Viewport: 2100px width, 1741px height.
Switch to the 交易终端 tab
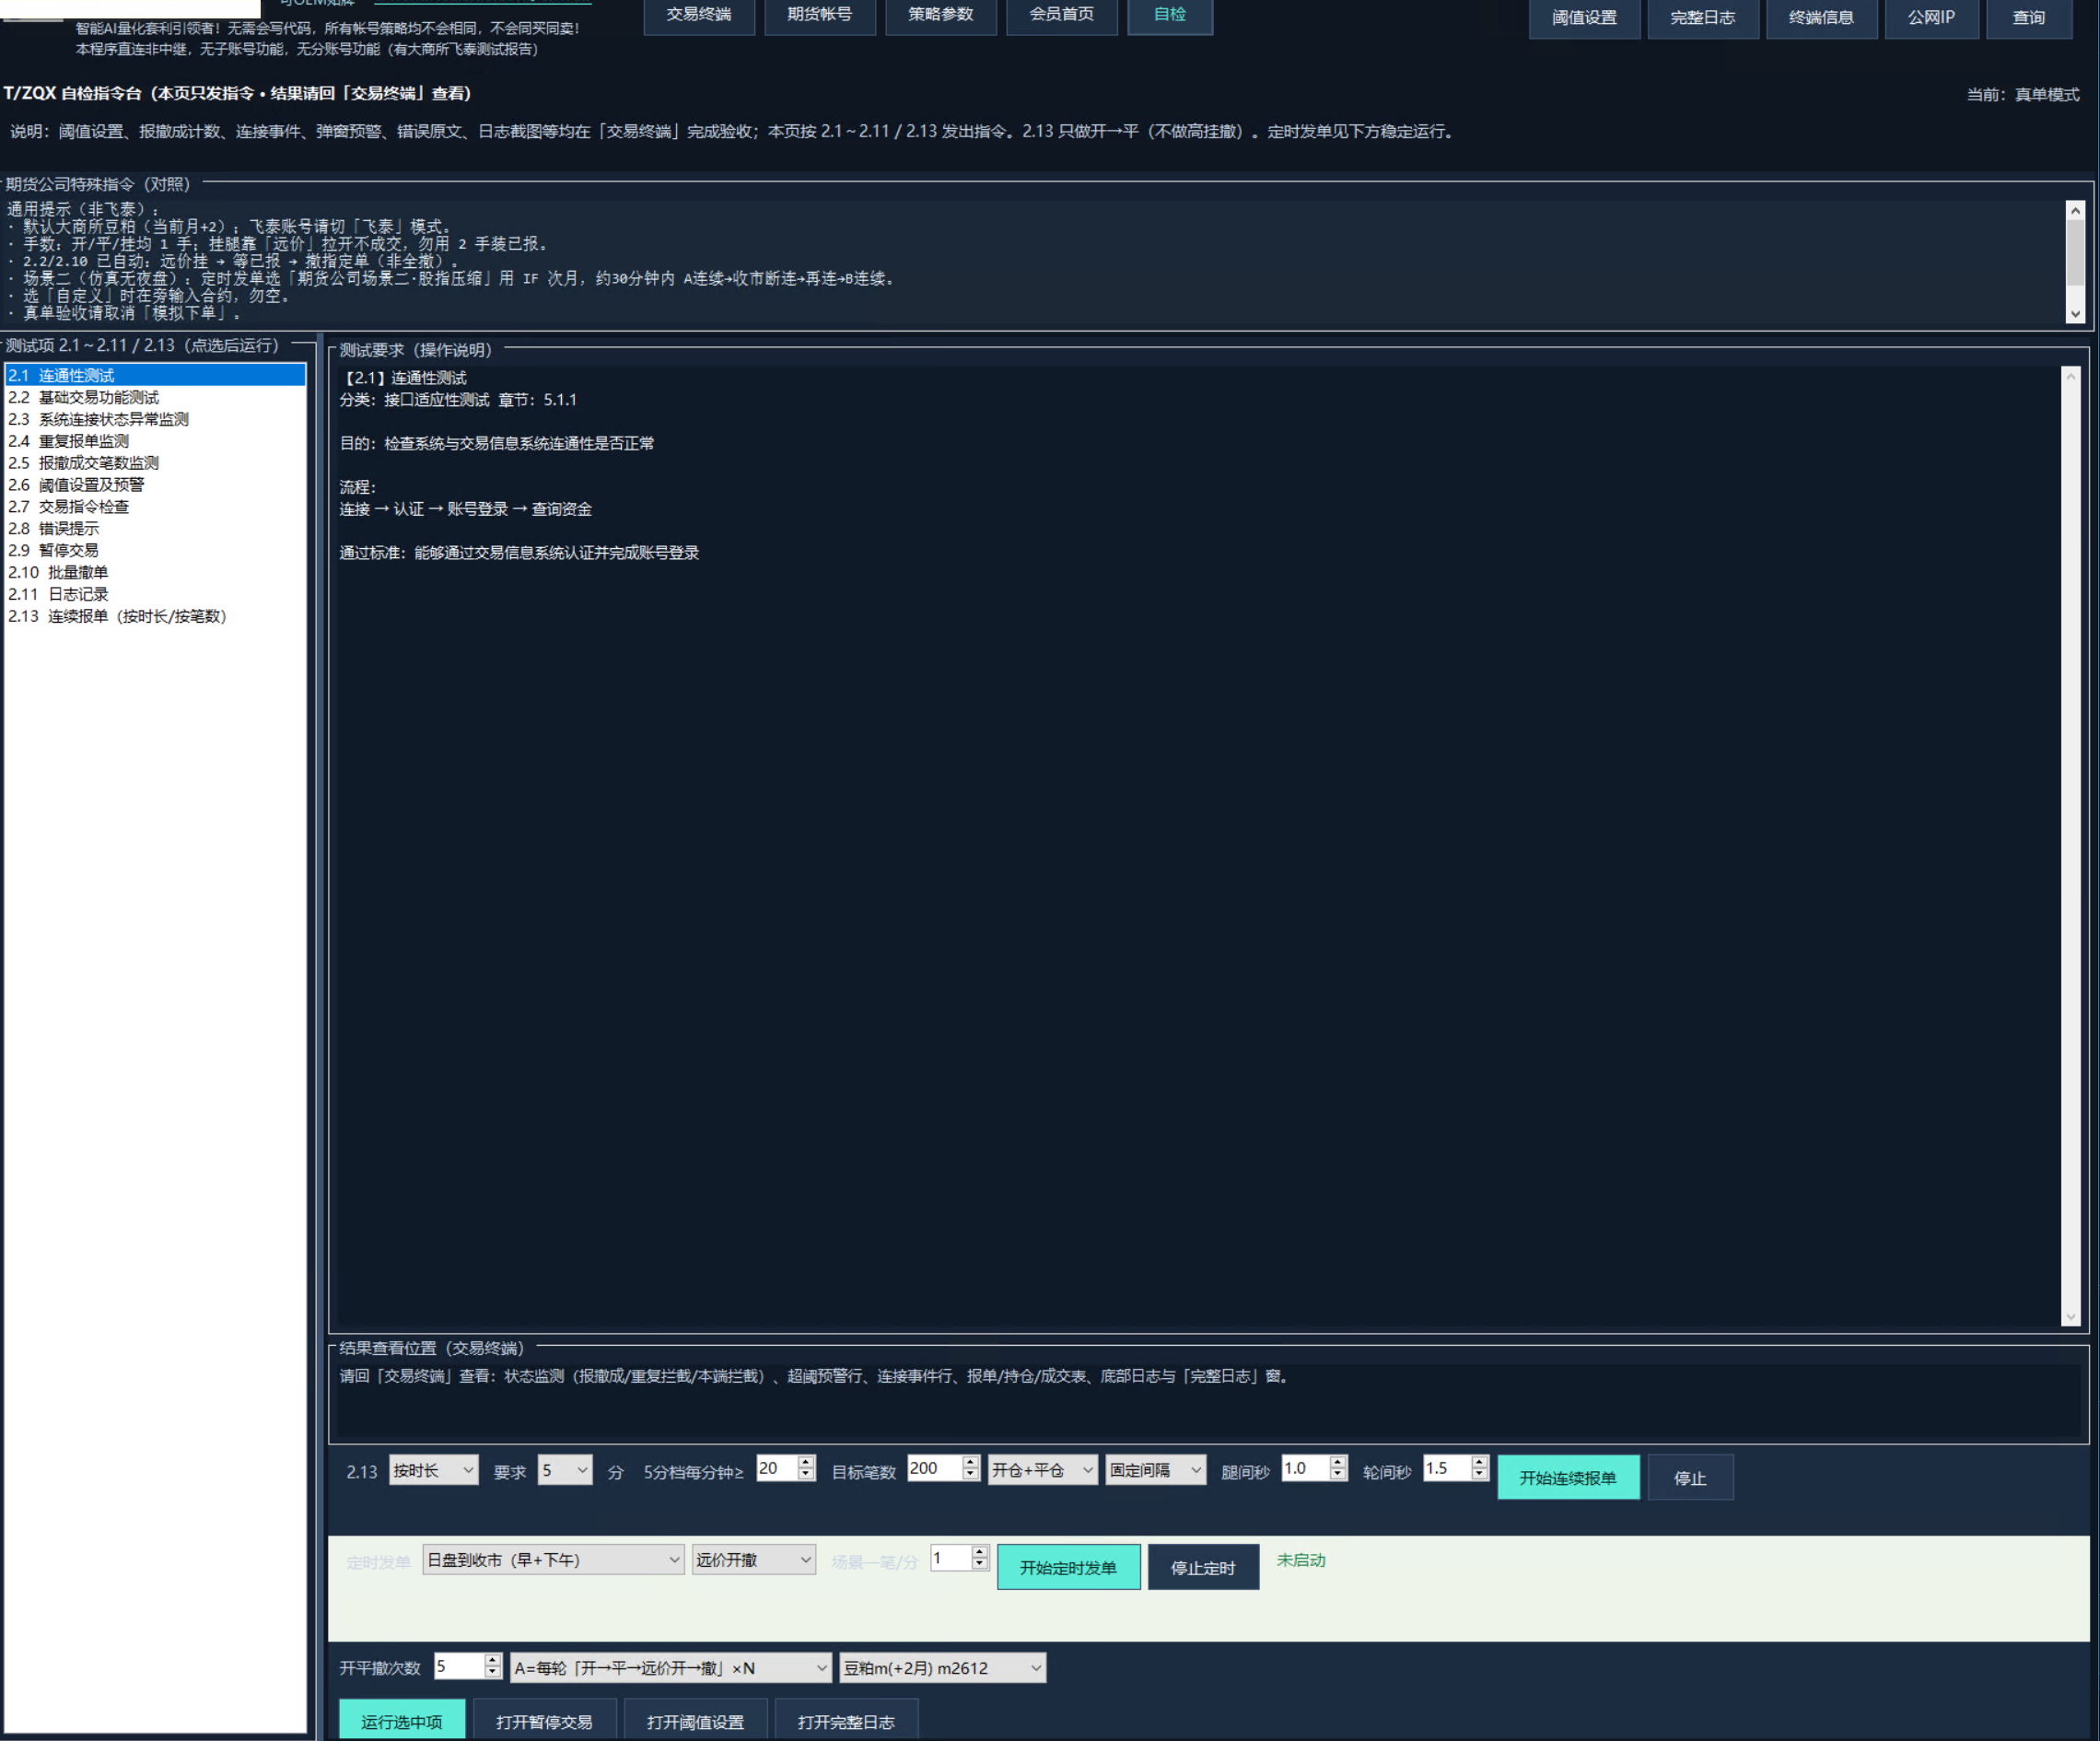point(699,15)
